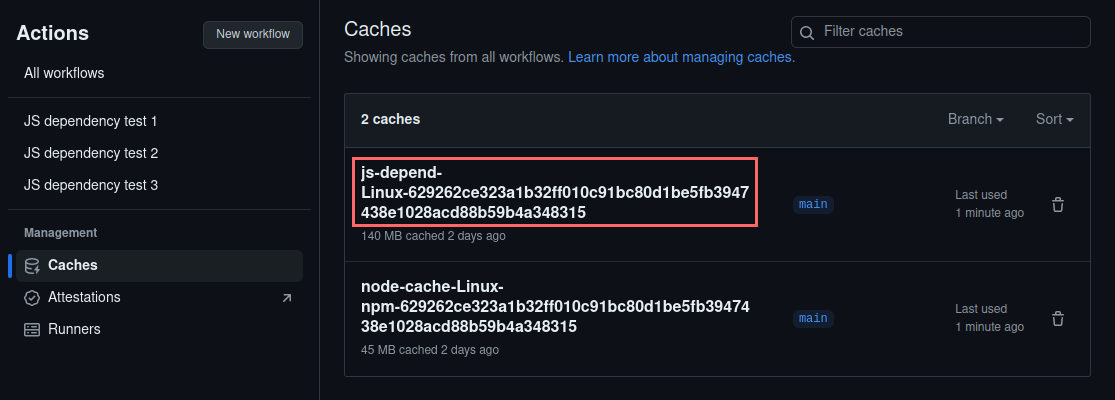The width and height of the screenshot is (1115, 400).
Task: Focus the Filter caches search field
Action: (950, 32)
